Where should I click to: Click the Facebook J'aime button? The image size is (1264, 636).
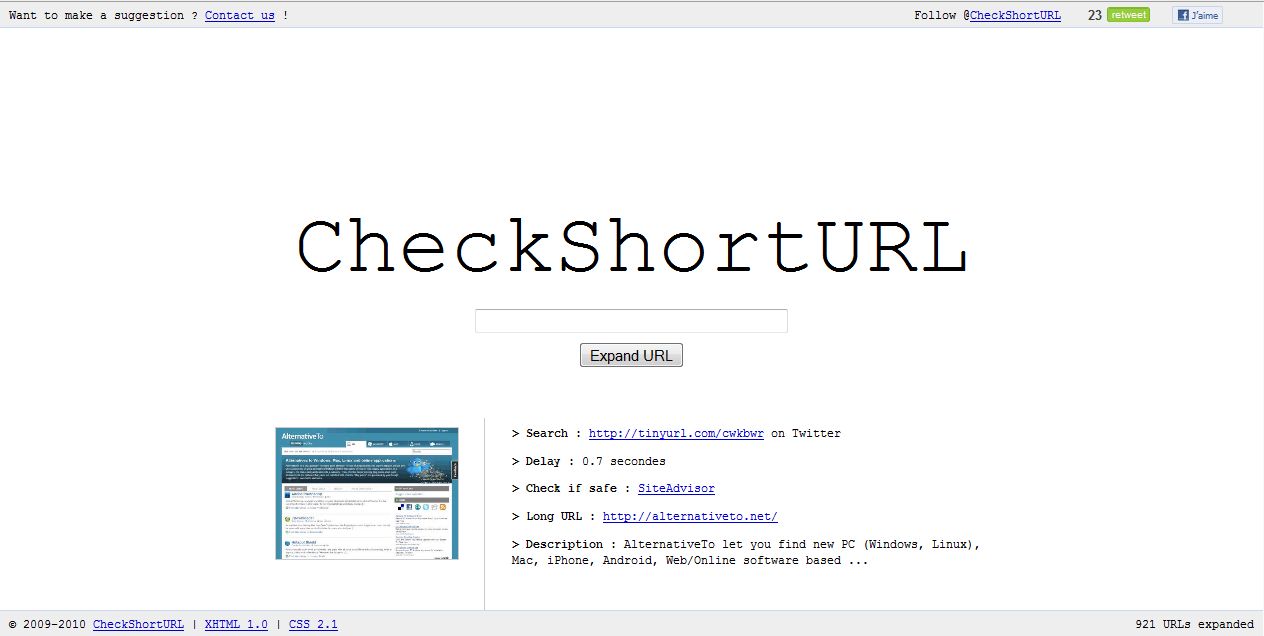tap(1196, 15)
